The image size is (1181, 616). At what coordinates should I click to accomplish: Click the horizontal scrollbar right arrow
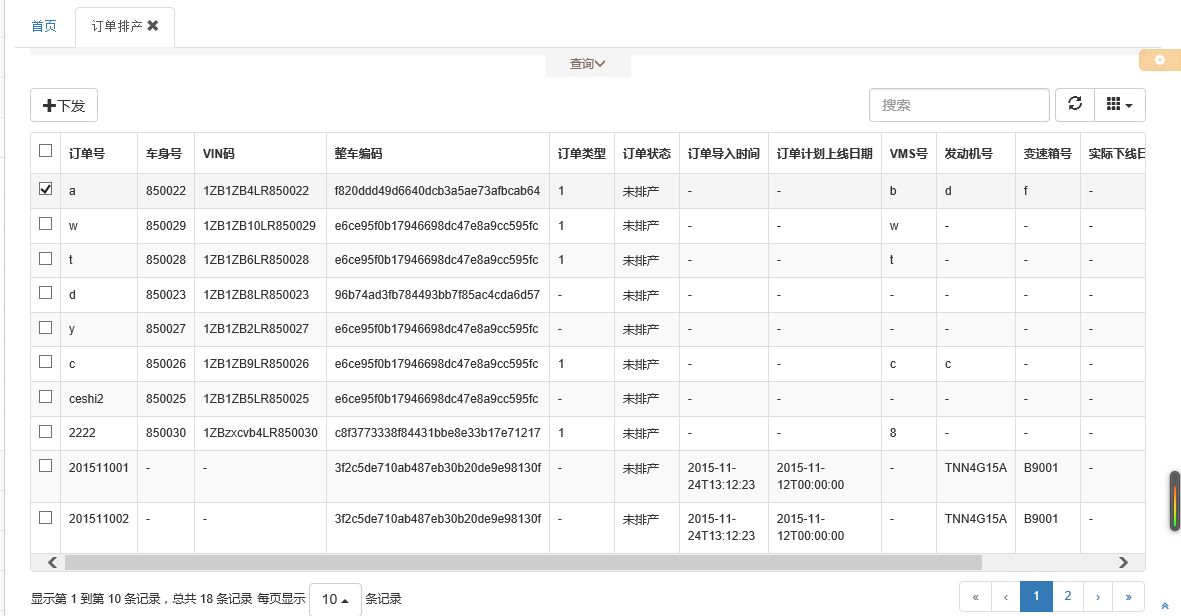click(x=1123, y=563)
